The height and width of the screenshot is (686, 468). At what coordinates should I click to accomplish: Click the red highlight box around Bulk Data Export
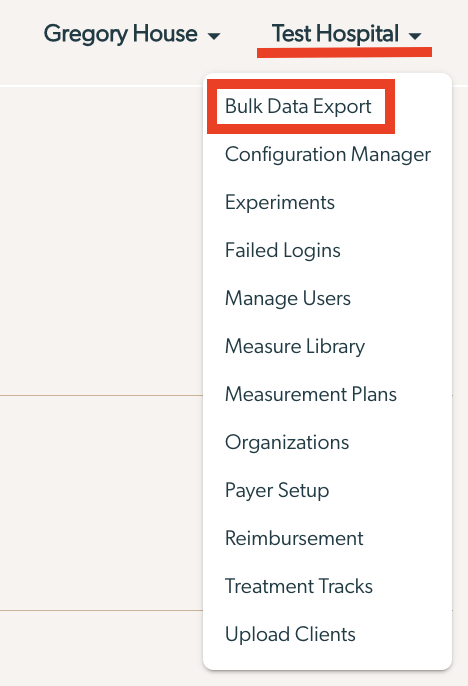pos(301,106)
